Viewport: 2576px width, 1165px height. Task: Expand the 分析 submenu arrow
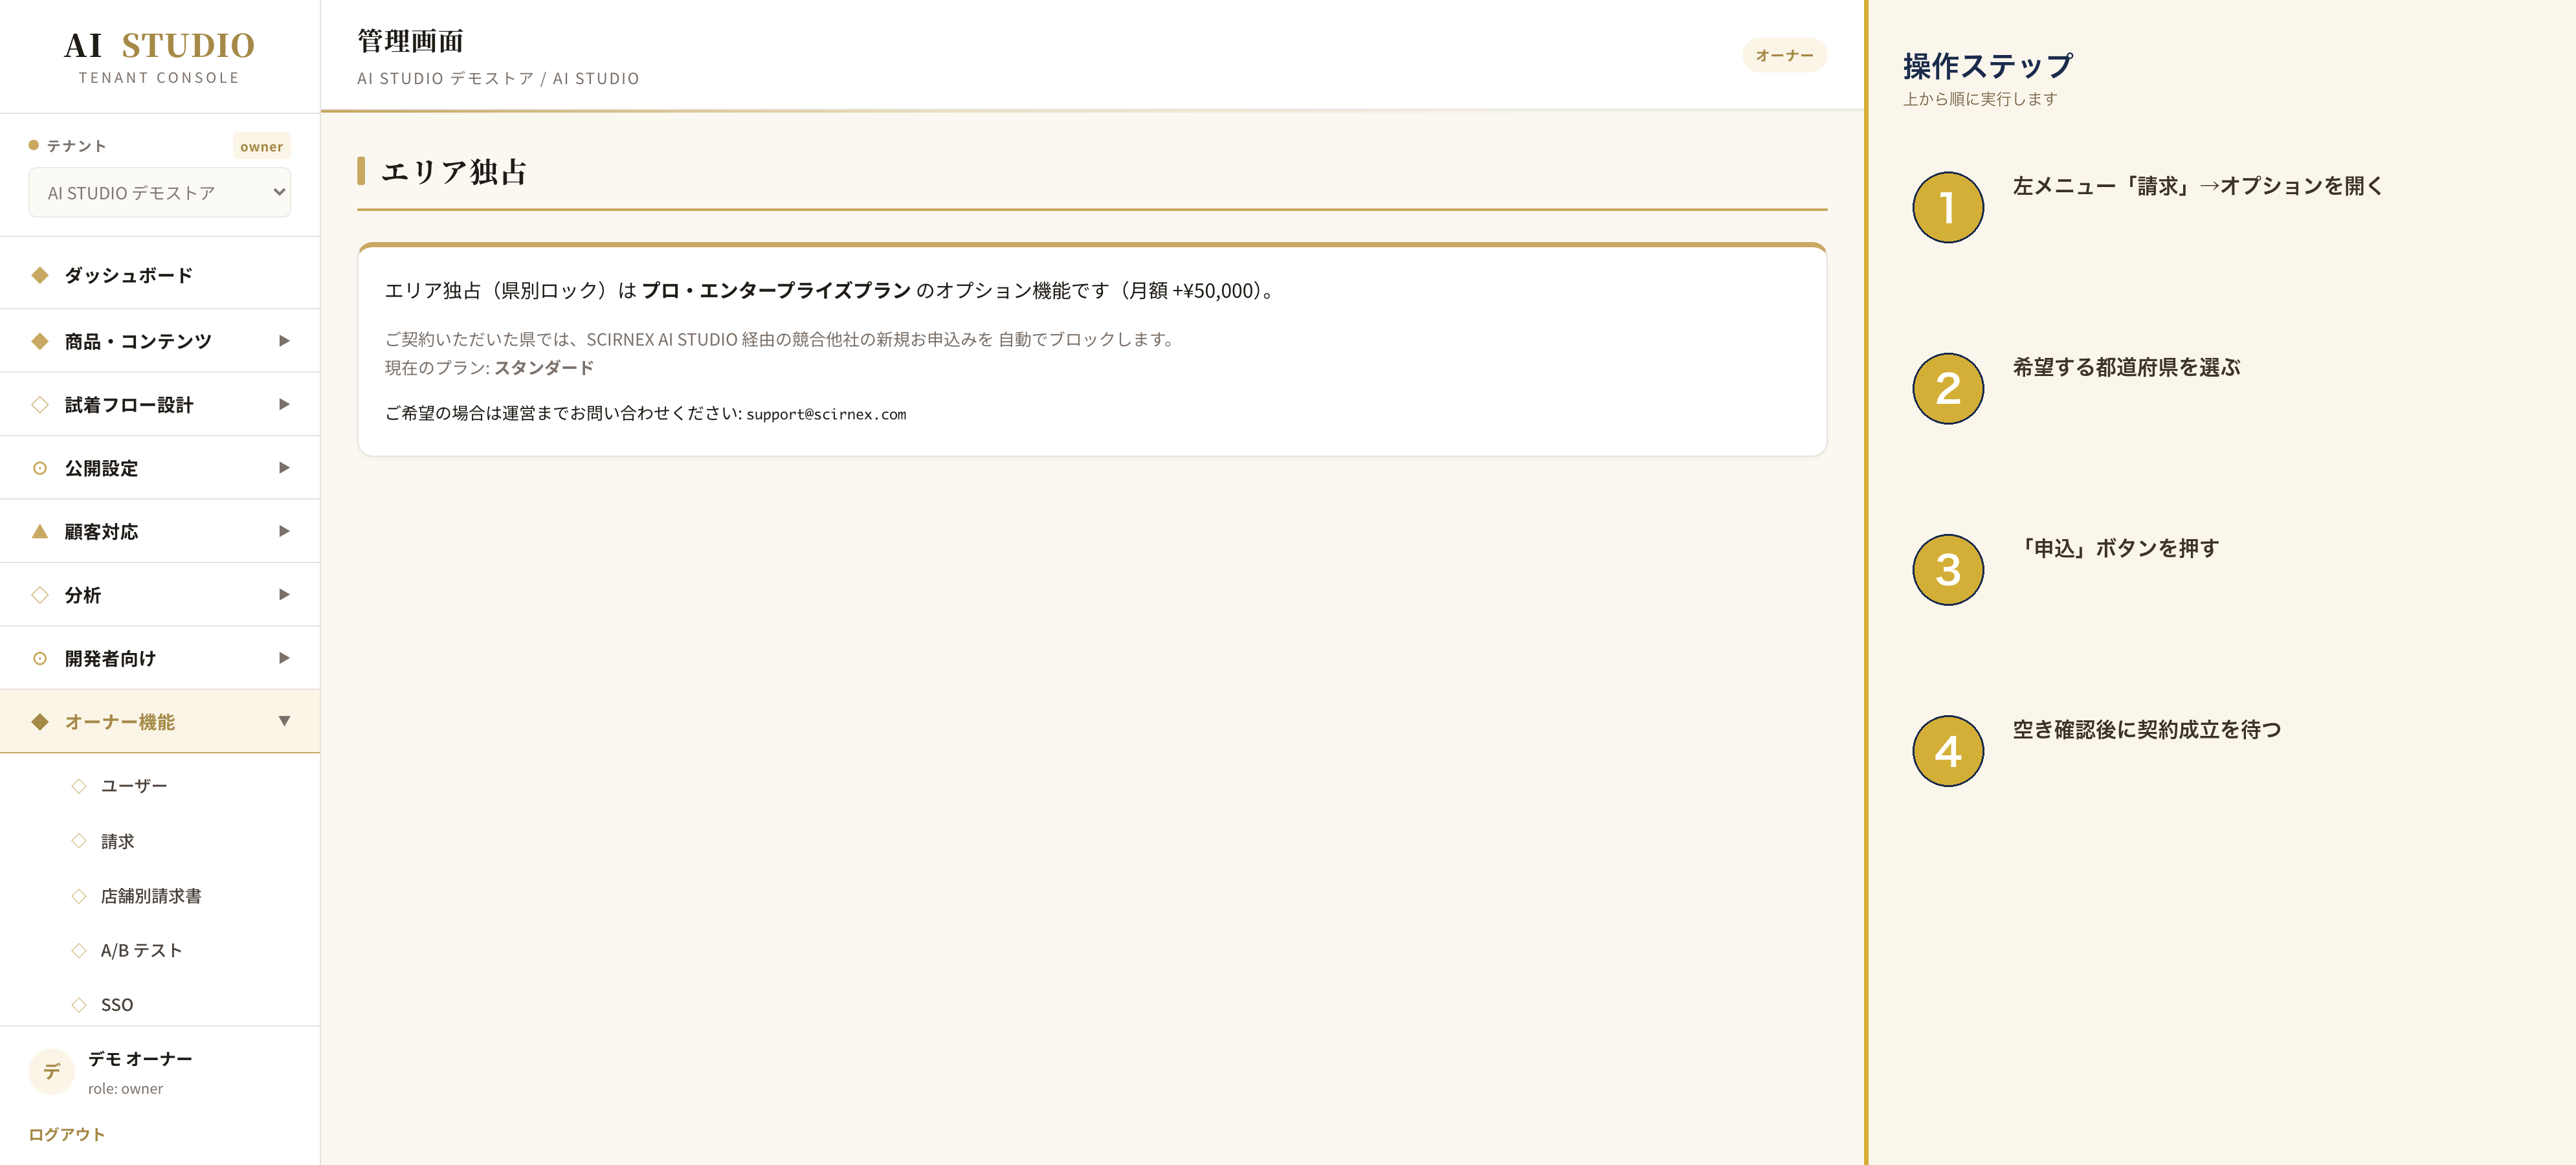click(x=284, y=595)
